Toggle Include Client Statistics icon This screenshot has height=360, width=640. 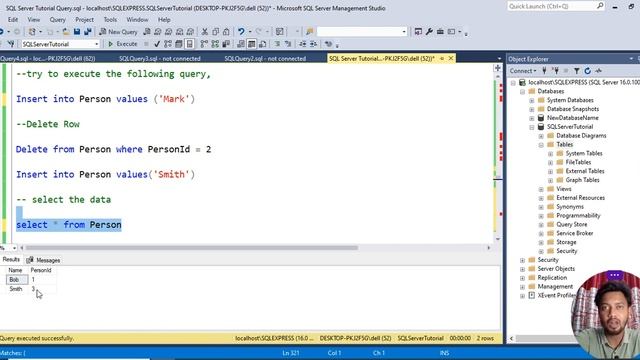[x=226, y=44]
